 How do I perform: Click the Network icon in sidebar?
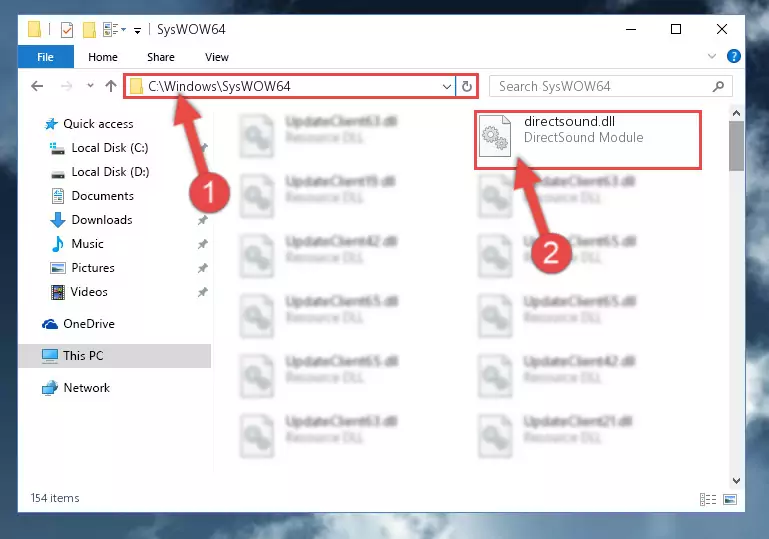tap(50, 388)
